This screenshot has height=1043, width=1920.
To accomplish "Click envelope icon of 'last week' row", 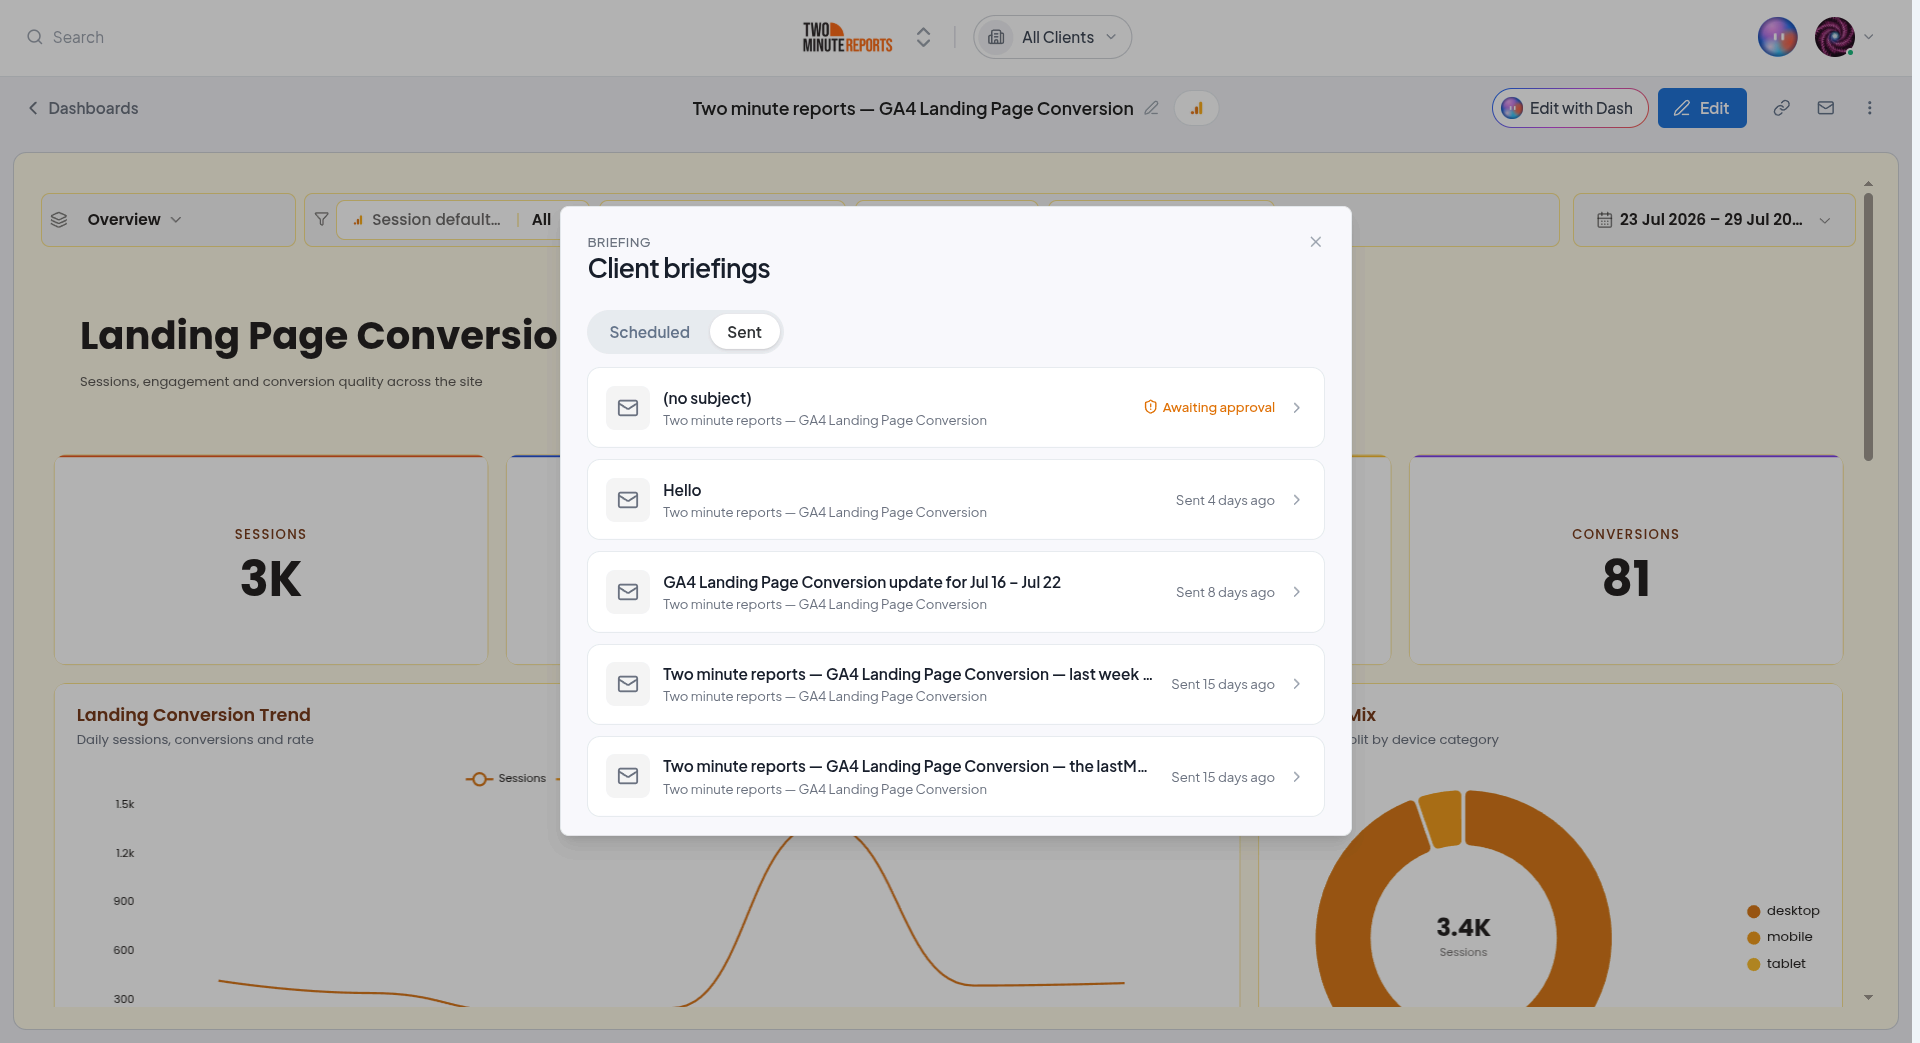I will 628,684.
